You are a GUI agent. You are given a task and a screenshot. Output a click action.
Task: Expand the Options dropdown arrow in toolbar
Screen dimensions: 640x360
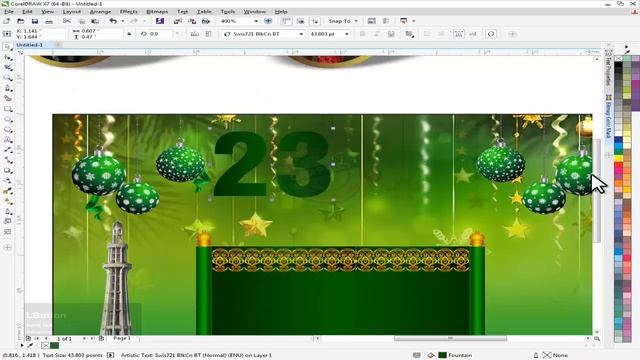point(413,21)
